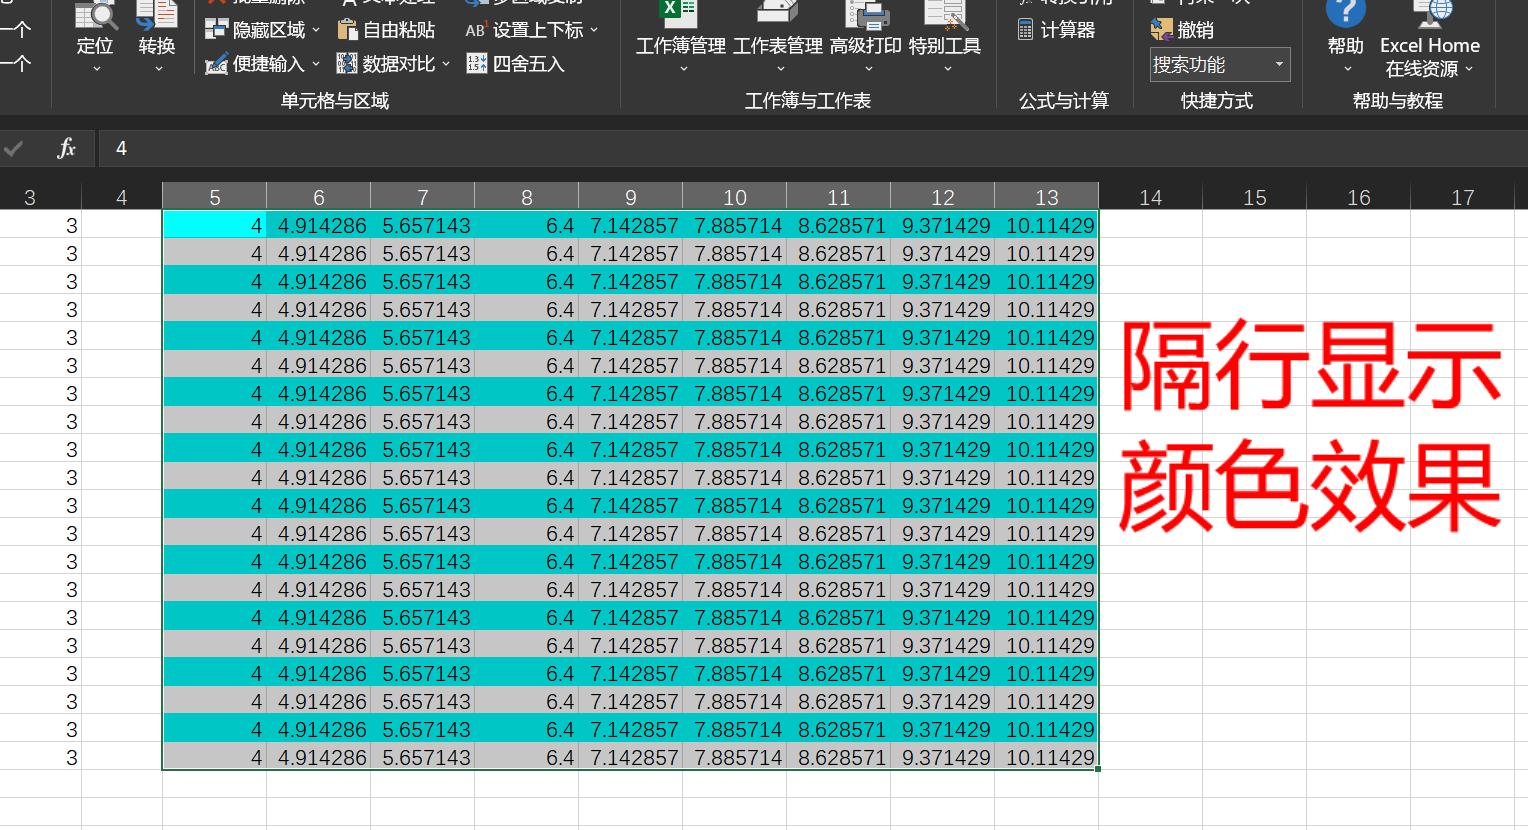1528x830 pixels.
Task: Click first-row cell 6.4 in column 8
Action: (x=527, y=225)
